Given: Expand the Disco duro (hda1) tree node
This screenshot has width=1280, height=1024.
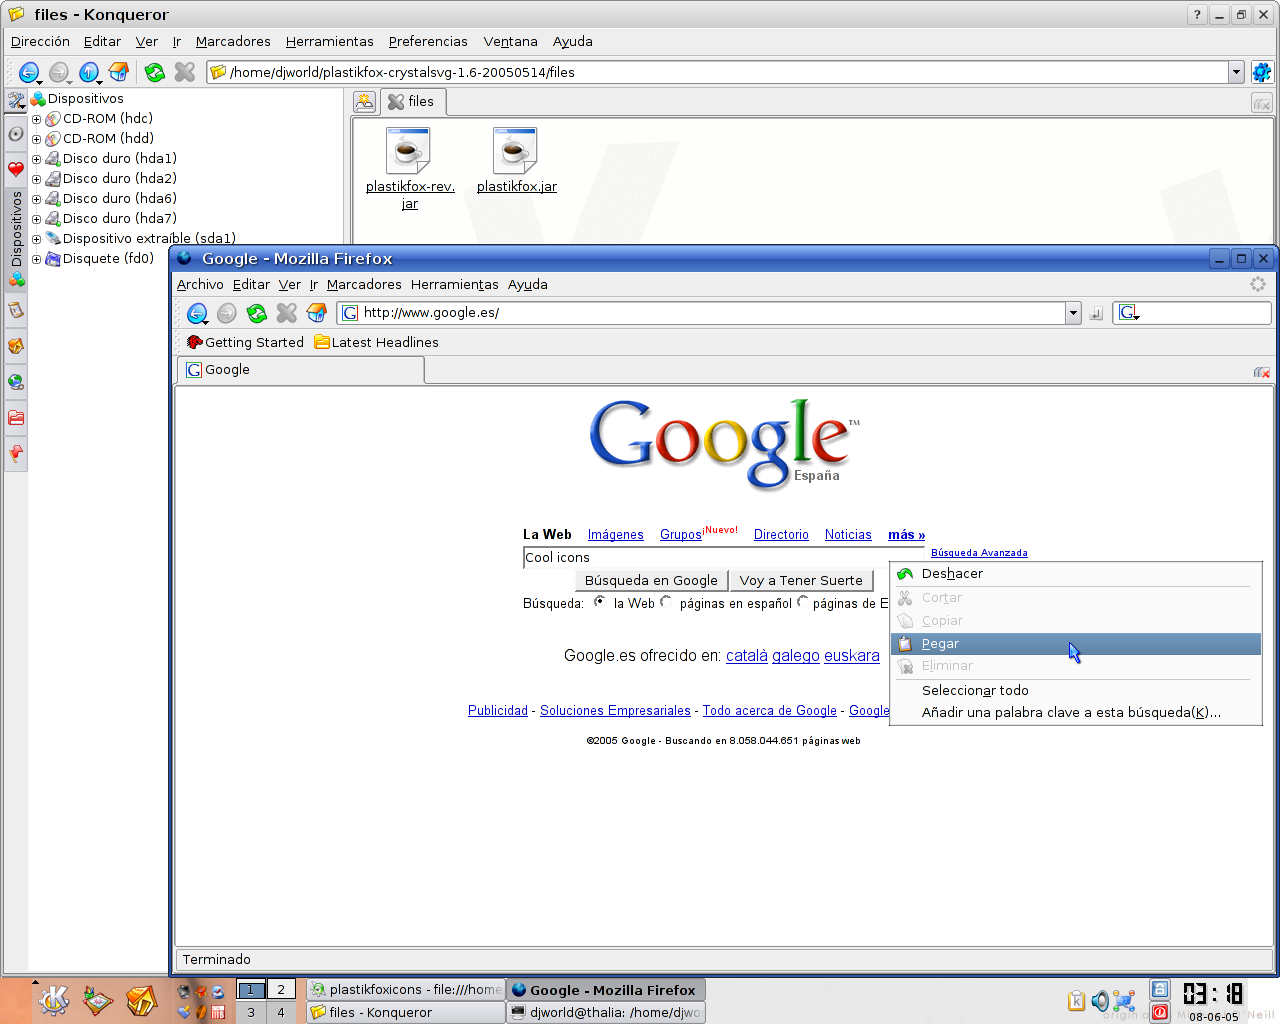Looking at the screenshot, I should 36,159.
